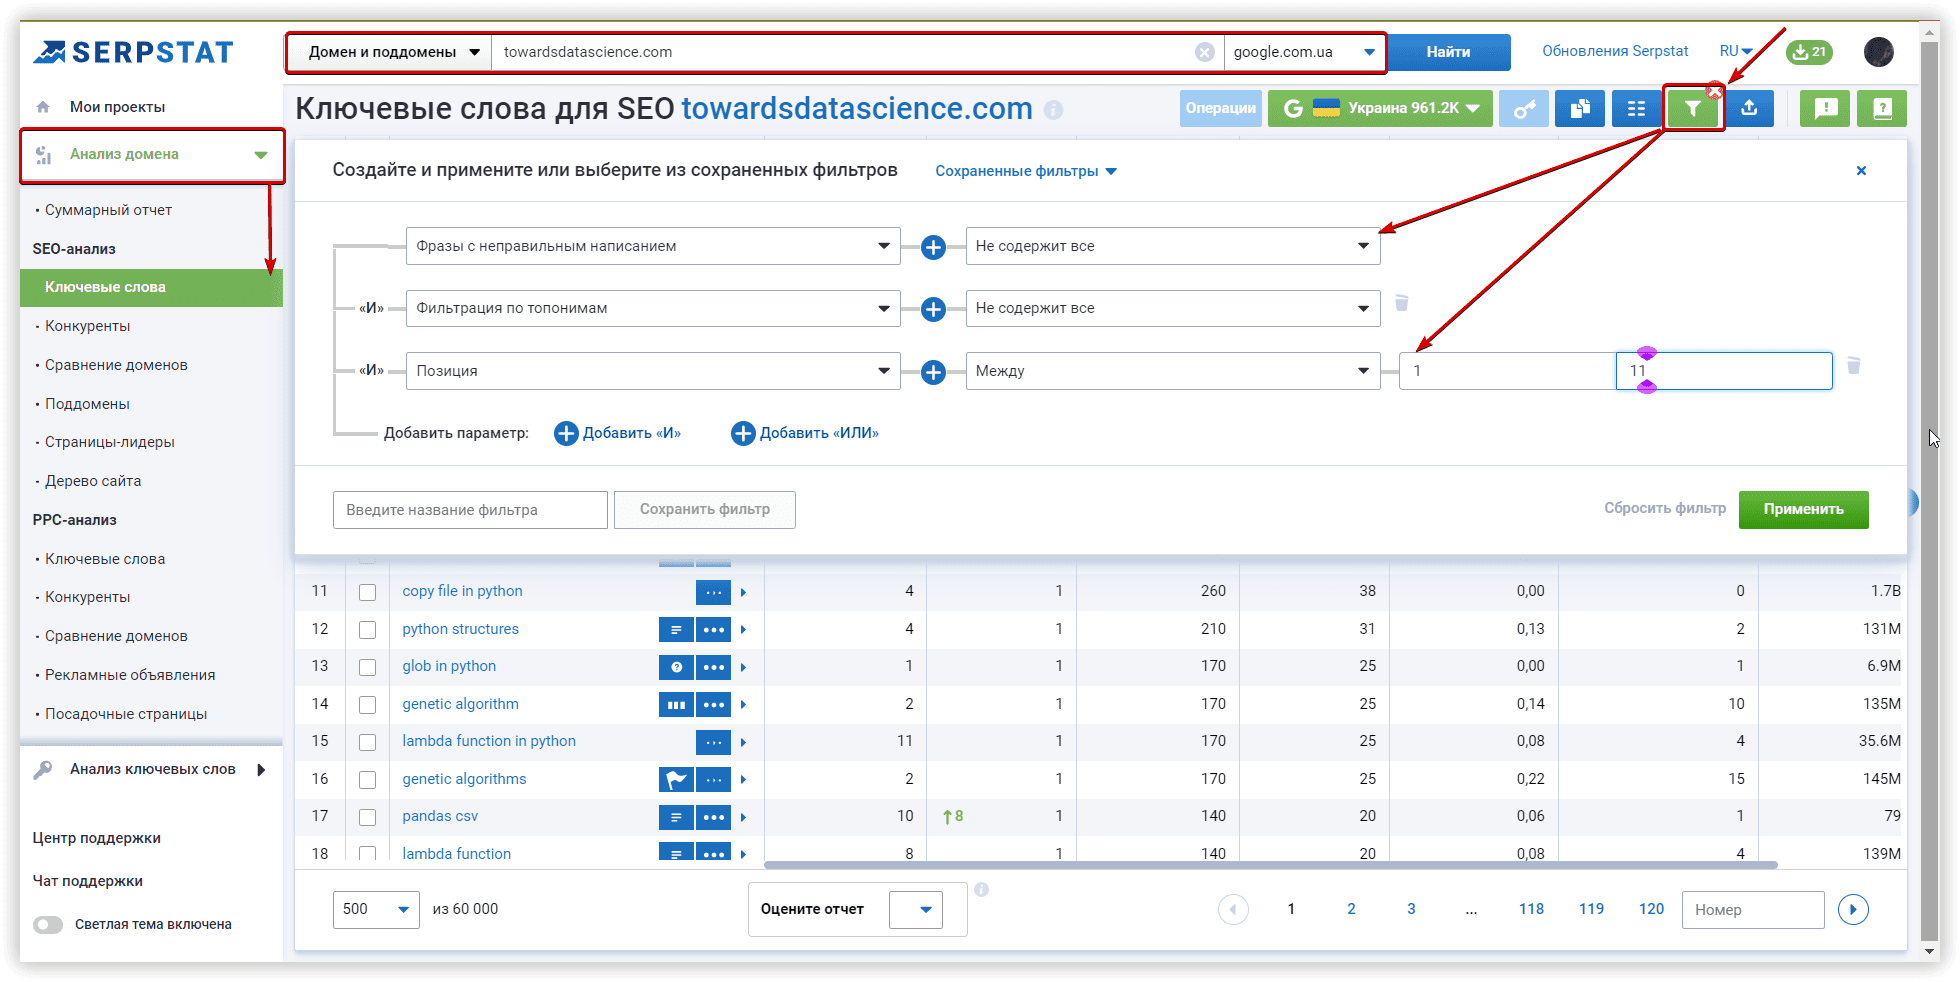
Task: Open the help book question icon
Action: [1881, 109]
